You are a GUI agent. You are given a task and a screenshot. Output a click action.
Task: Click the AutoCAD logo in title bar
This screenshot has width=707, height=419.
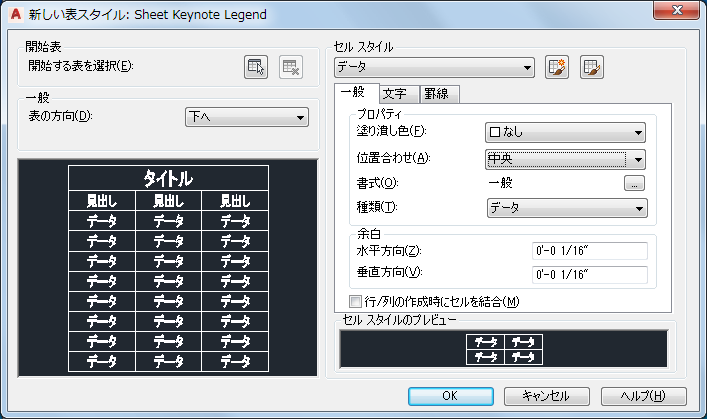click(x=16, y=14)
